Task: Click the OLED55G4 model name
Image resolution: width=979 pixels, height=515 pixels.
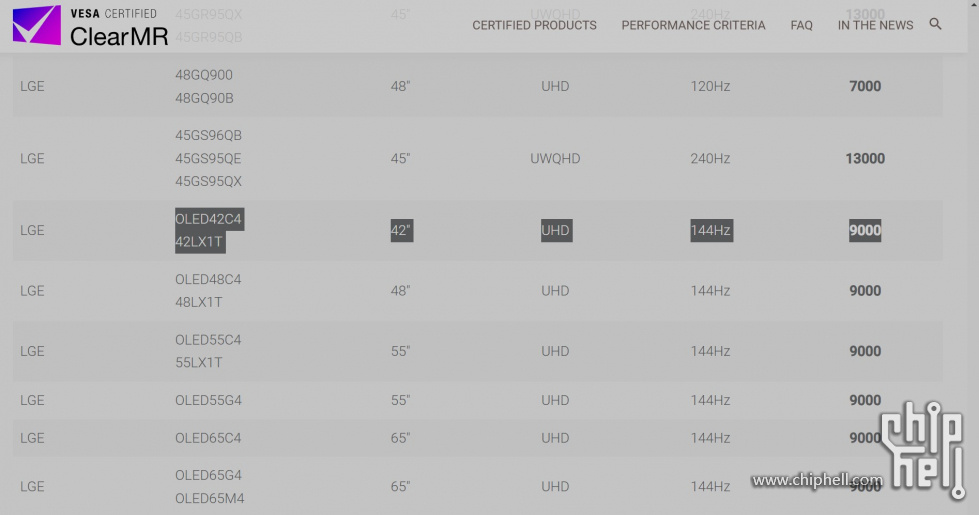Action: (x=208, y=400)
